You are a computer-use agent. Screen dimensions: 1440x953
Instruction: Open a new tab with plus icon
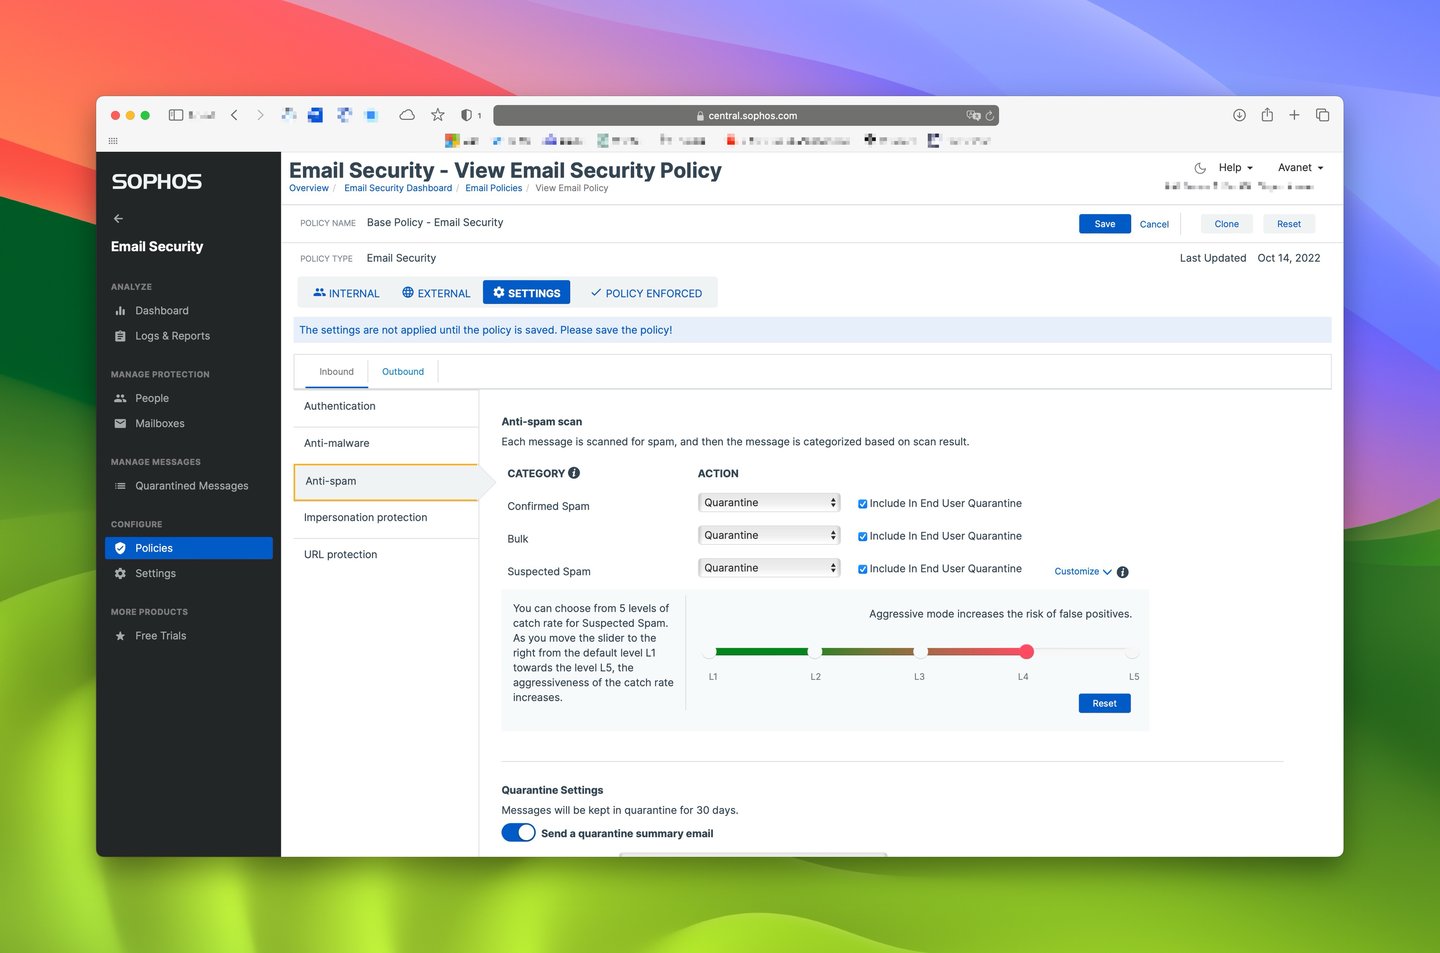(x=1294, y=115)
